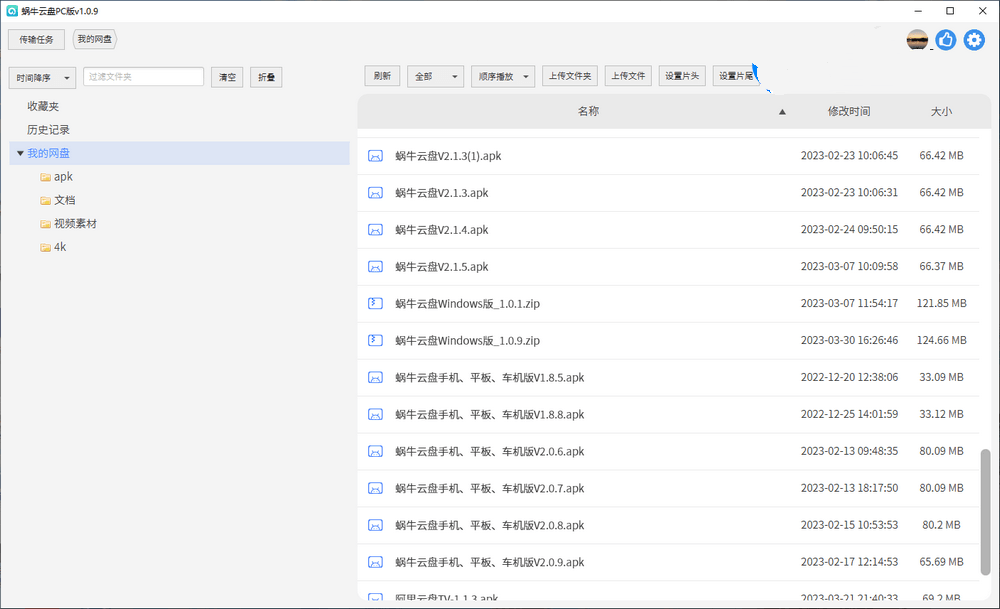The height and width of the screenshot is (609, 1000).
Task: Click the video icon beside 蜗牛云盘V2.1.5.apk
Action: [375, 266]
